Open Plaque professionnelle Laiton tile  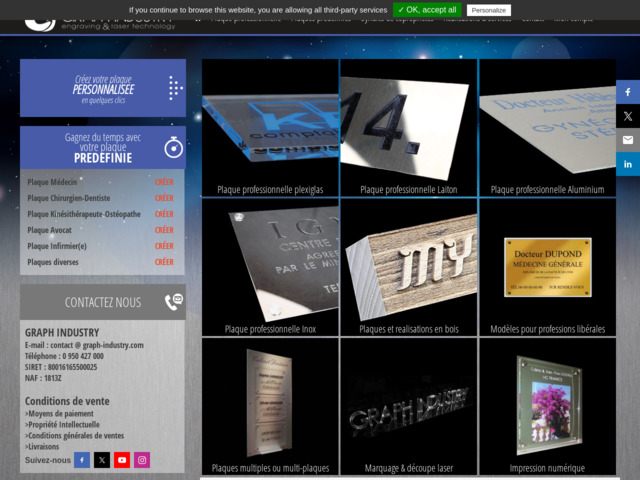[409, 128]
